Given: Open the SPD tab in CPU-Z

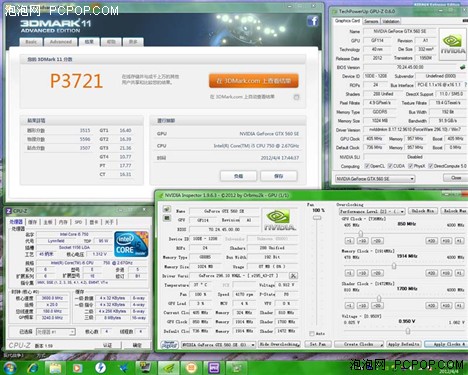Looking at the screenshot, I should (x=78, y=222).
